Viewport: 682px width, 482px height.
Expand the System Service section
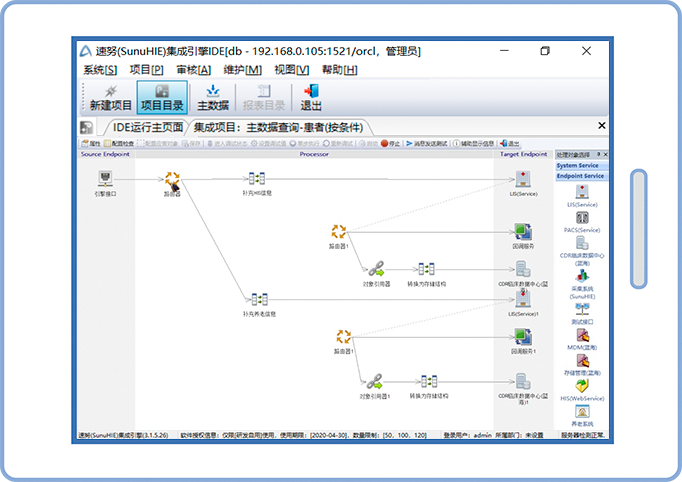[x=581, y=166]
